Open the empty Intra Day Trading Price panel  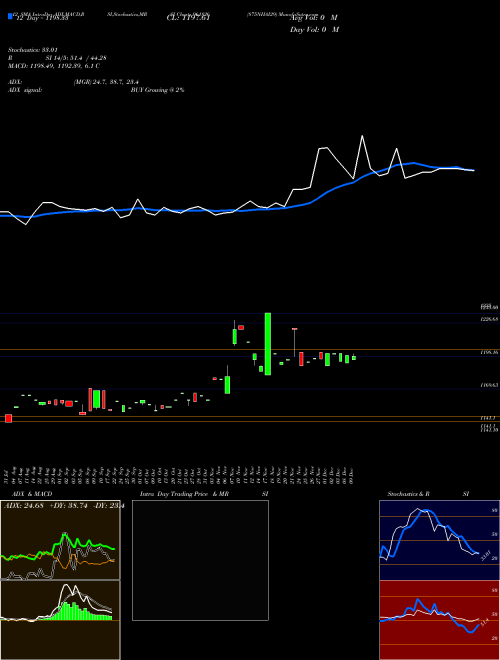[200, 560]
